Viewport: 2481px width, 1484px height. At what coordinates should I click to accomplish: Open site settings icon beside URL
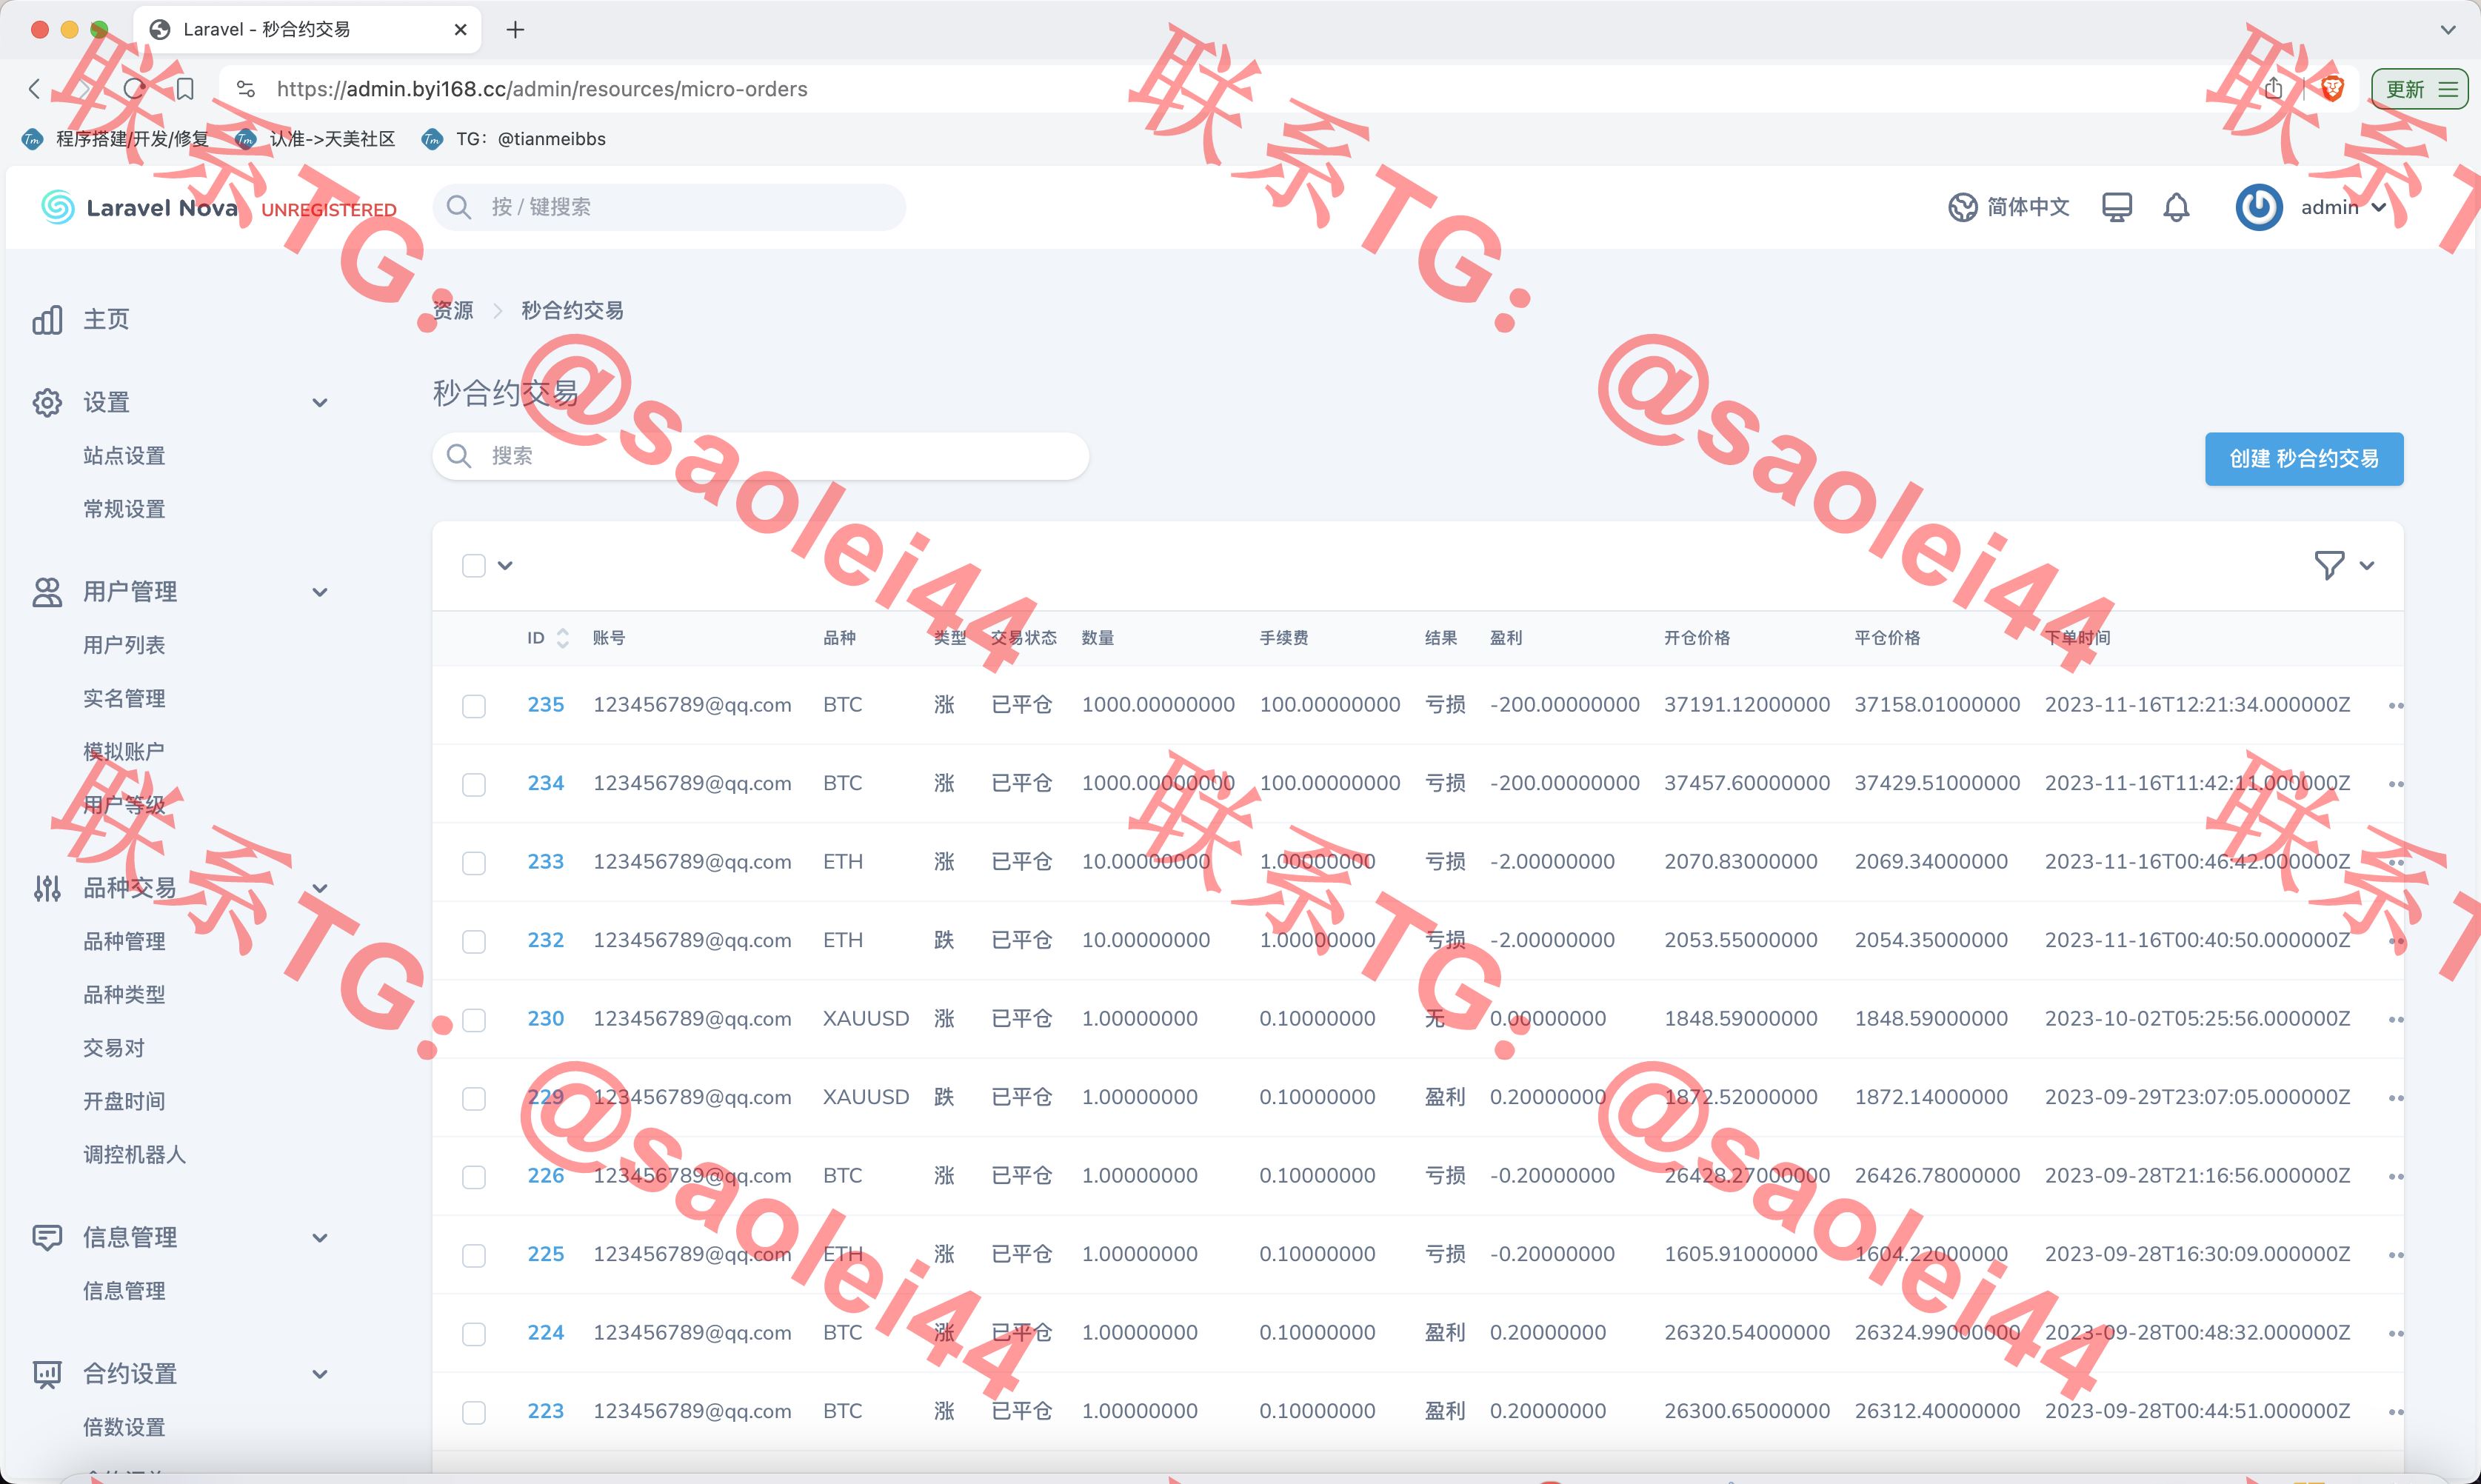tap(246, 89)
